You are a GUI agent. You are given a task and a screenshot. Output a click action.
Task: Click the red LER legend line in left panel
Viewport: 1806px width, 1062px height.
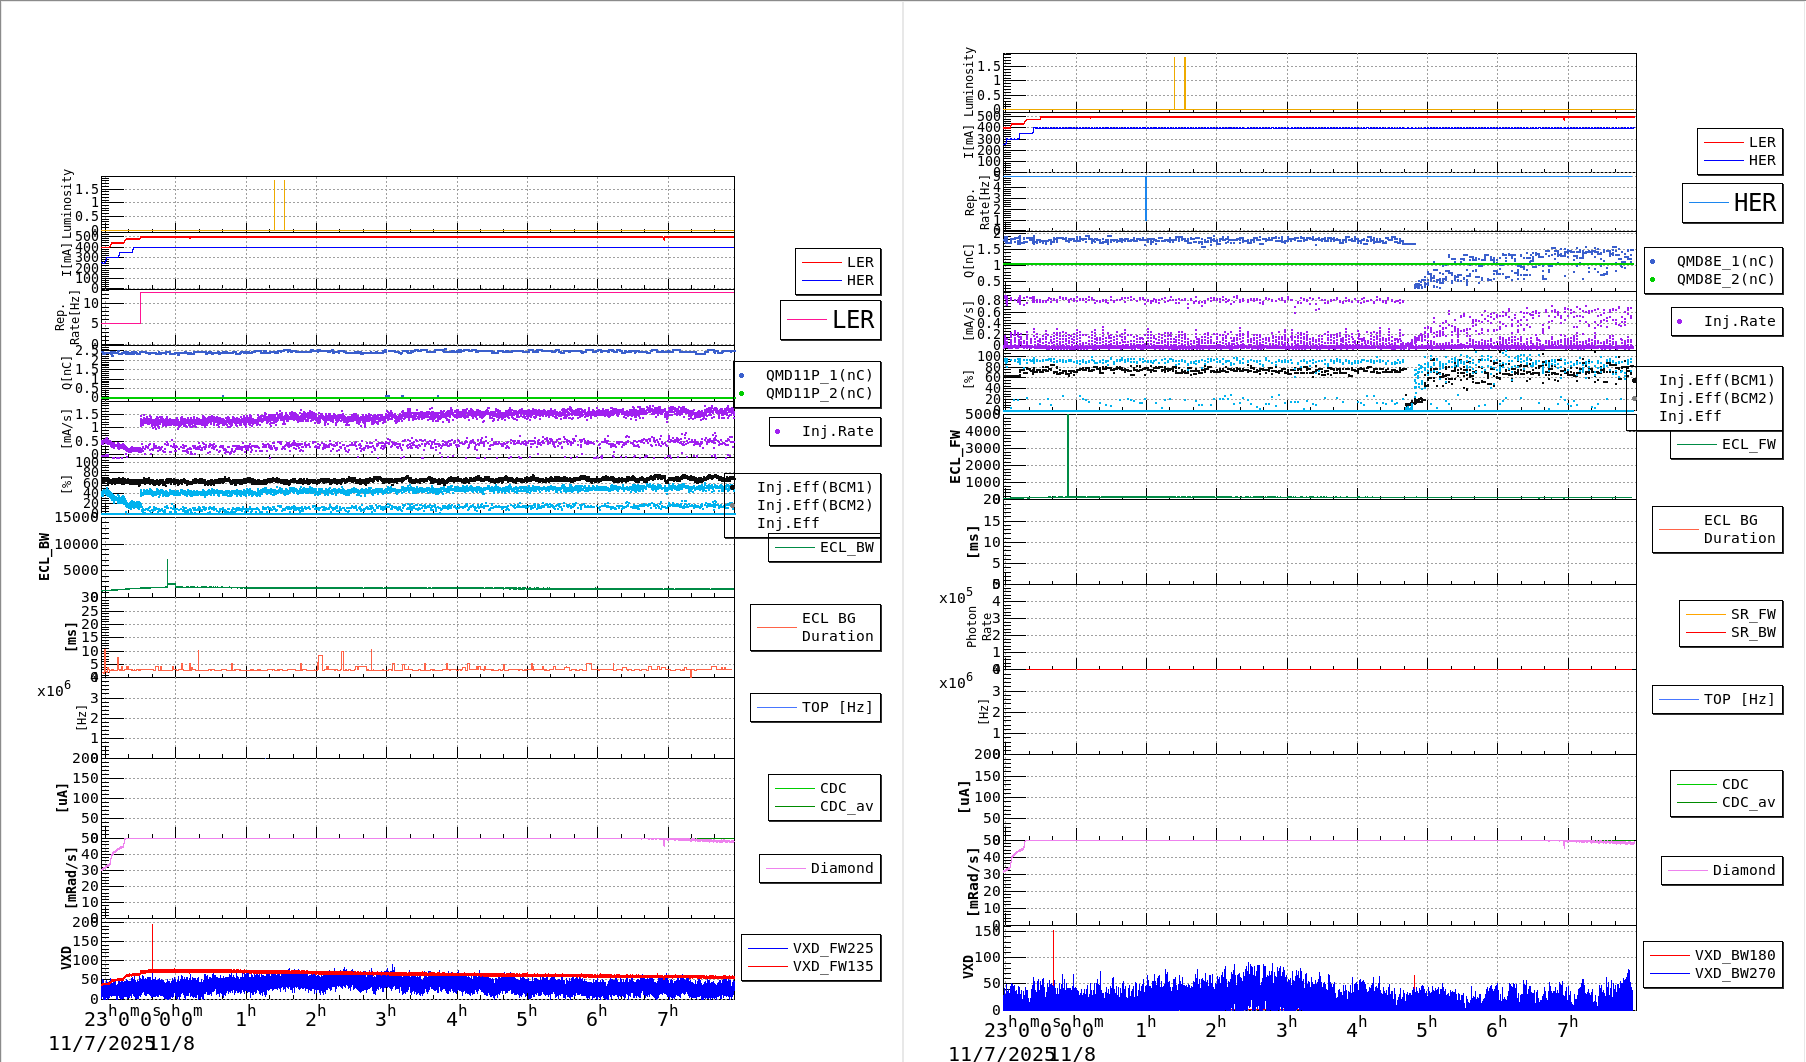pos(821,263)
